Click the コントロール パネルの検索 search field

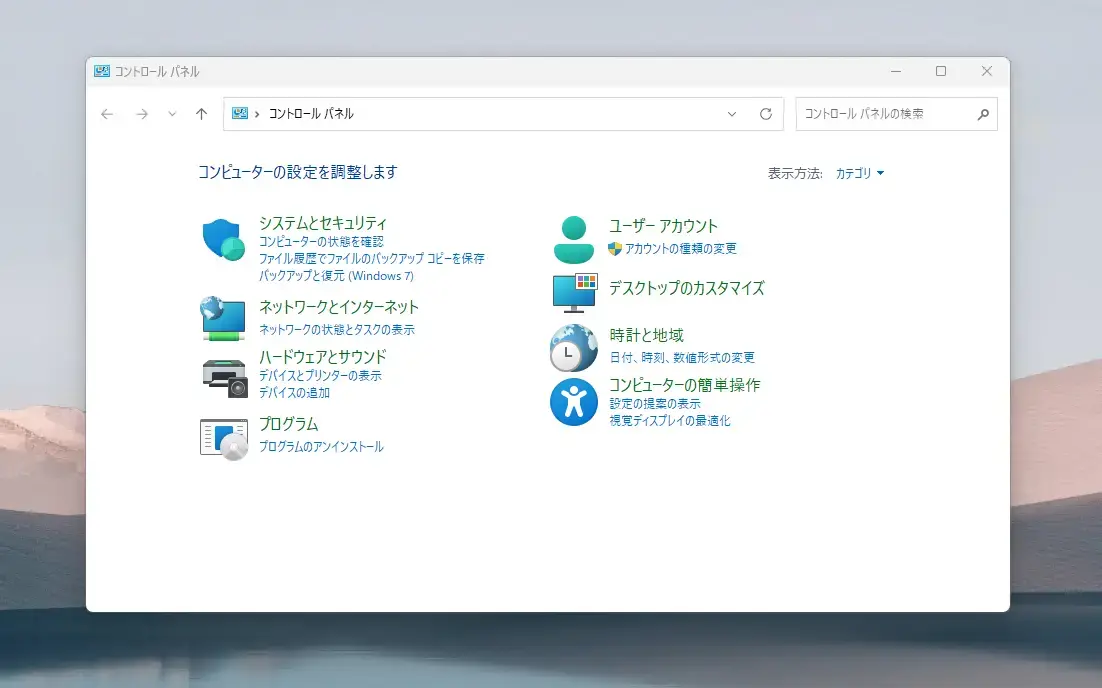(885, 114)
